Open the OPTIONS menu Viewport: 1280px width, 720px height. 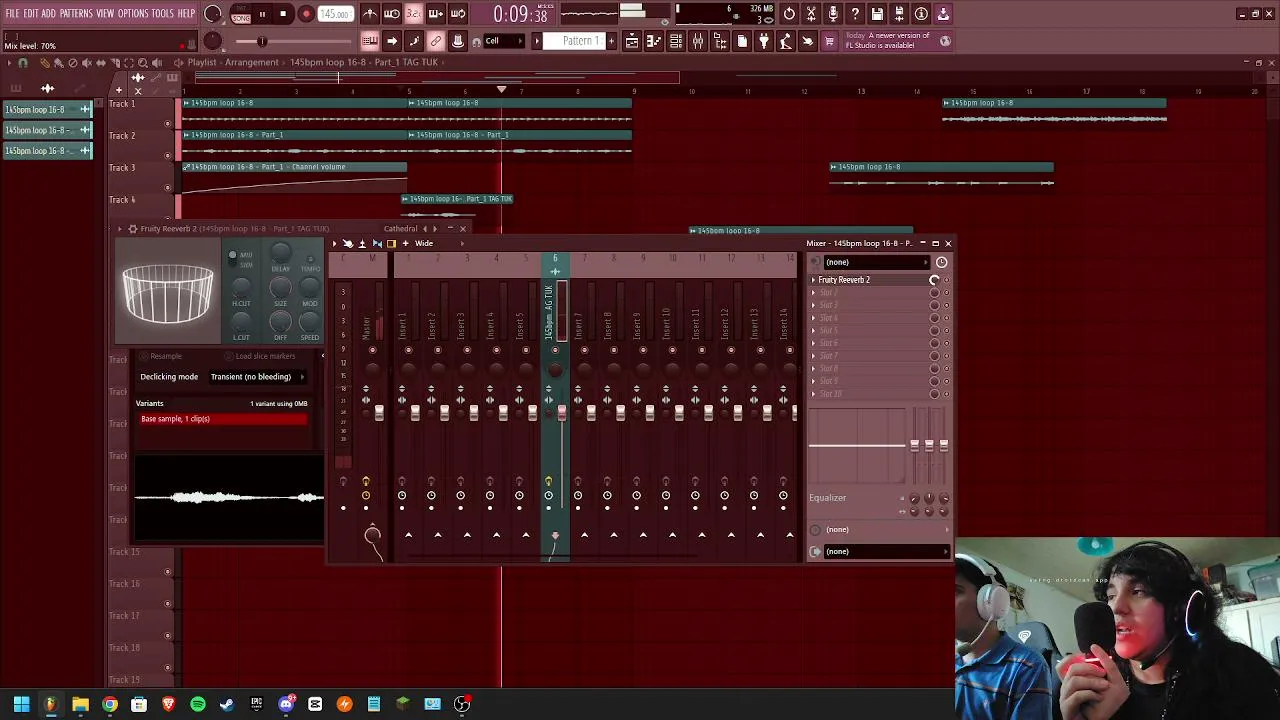tap(133, 14)
